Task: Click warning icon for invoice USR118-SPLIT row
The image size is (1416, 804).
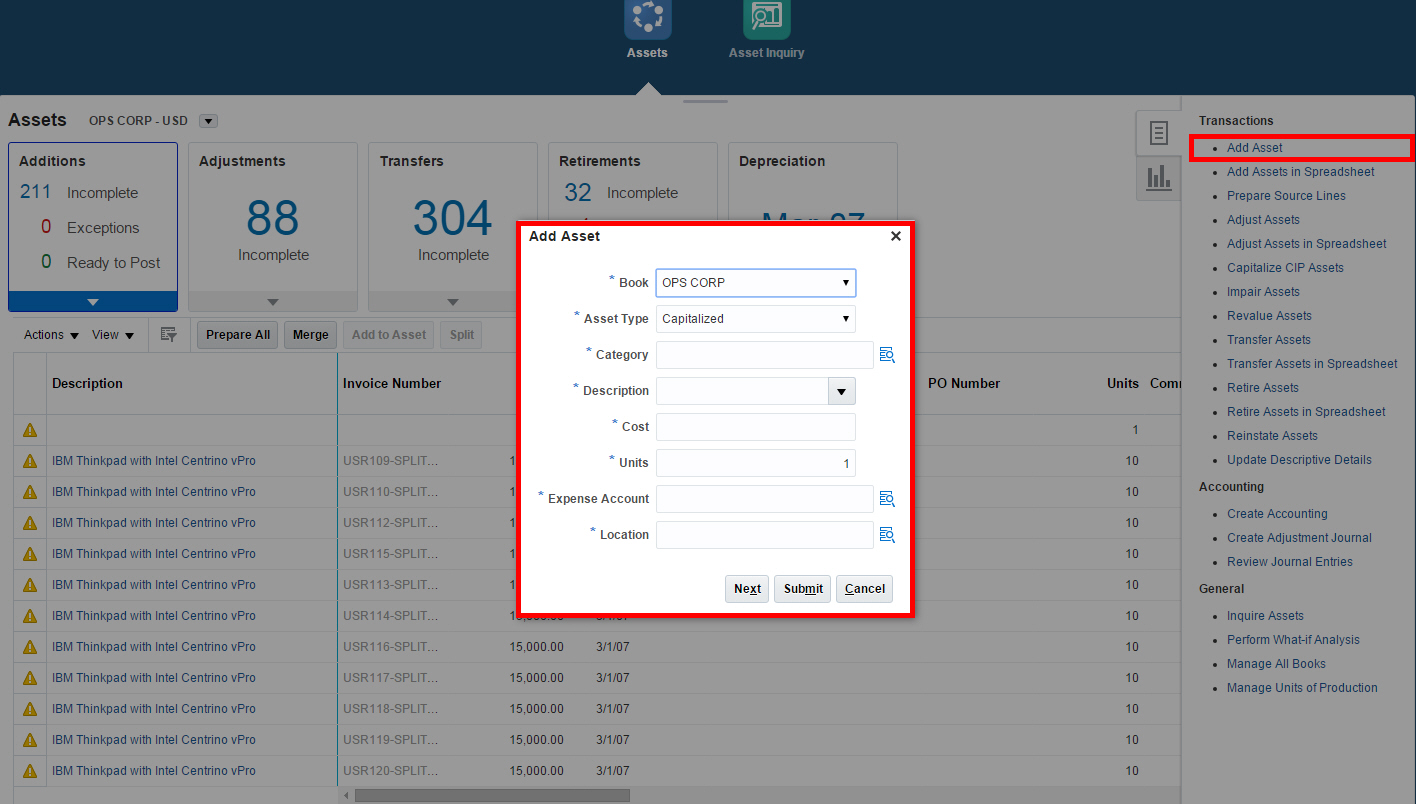Action: tap(30, 709)
